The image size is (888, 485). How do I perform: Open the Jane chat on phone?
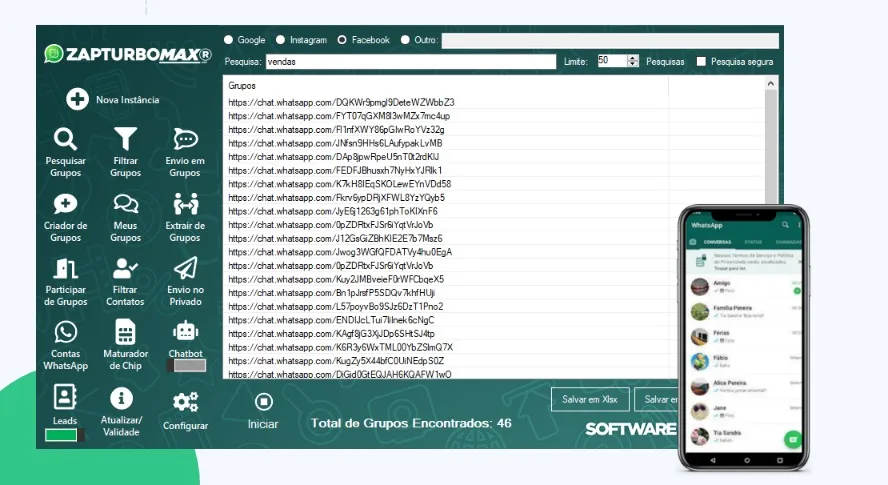click(x=745, y=411)
